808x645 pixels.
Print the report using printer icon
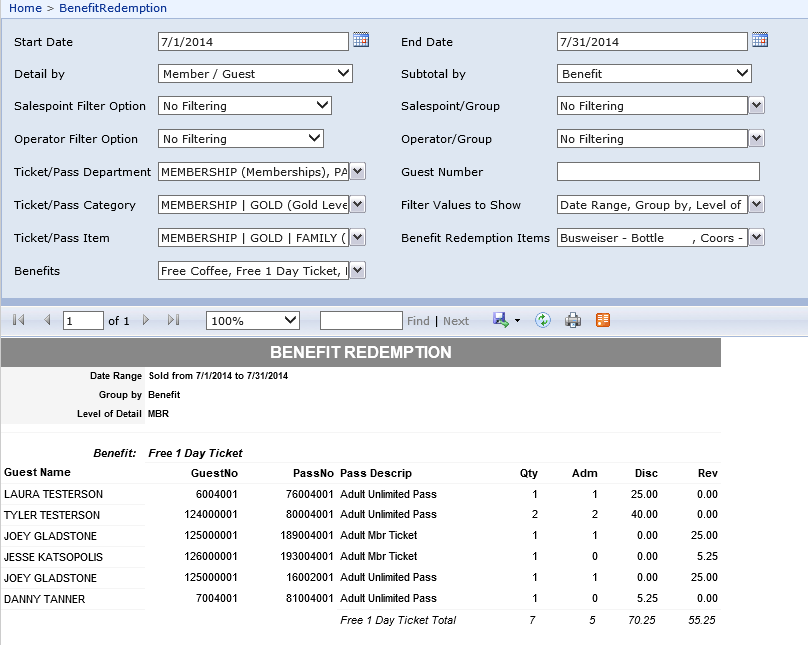coord(573,320)
